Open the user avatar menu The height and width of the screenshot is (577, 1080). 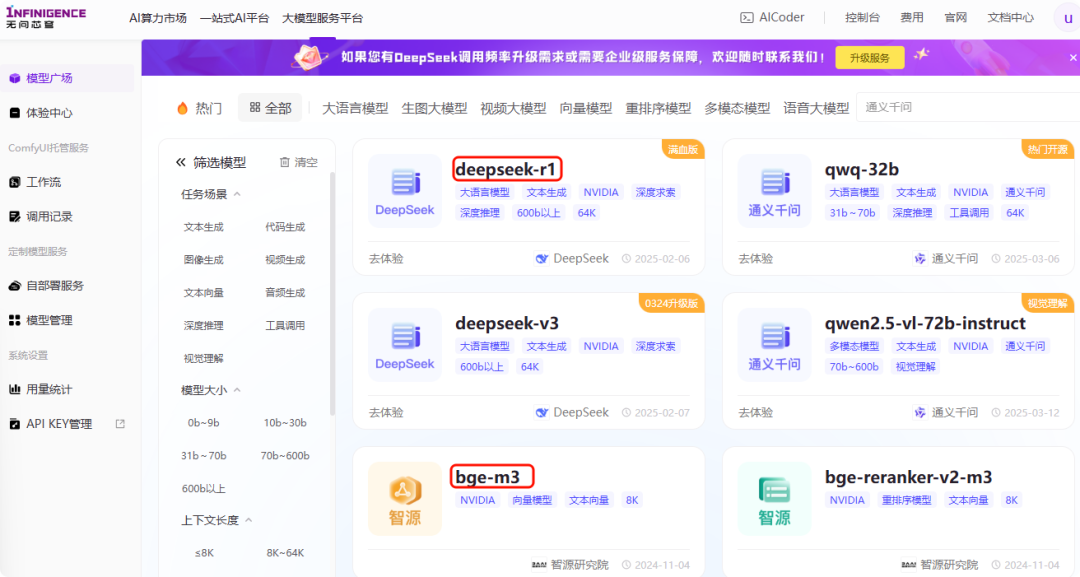[x=1068, y=19]
